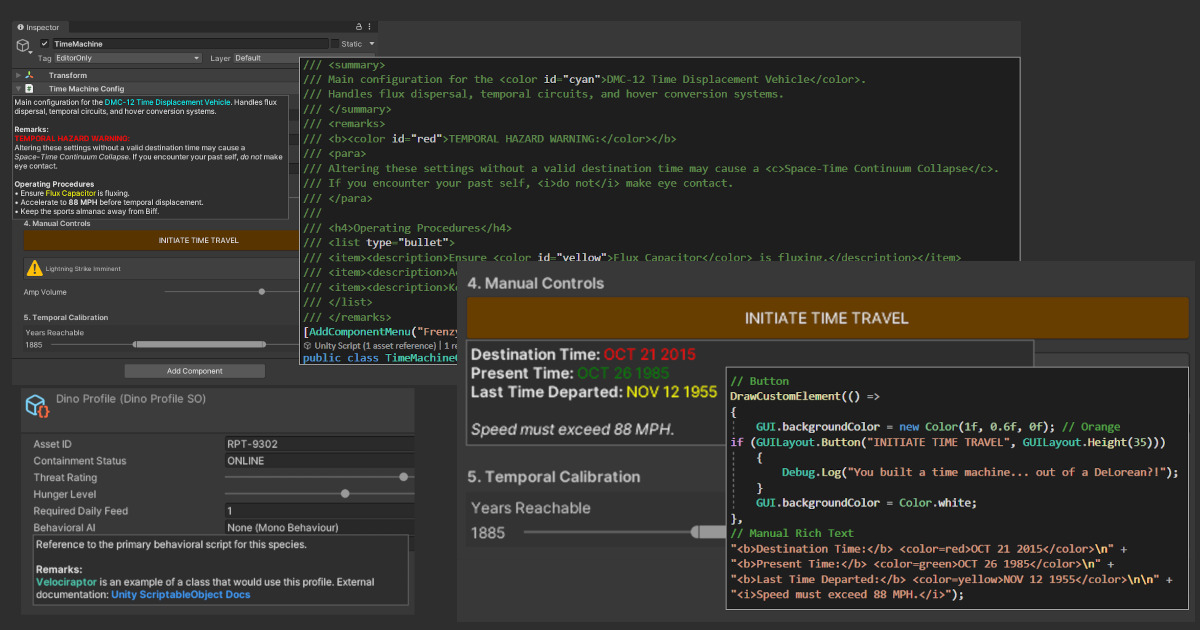Collapse the Time Machine Config foldout
The width and height of the screenshot is (1200, 630).
click(x=18, y=88)
